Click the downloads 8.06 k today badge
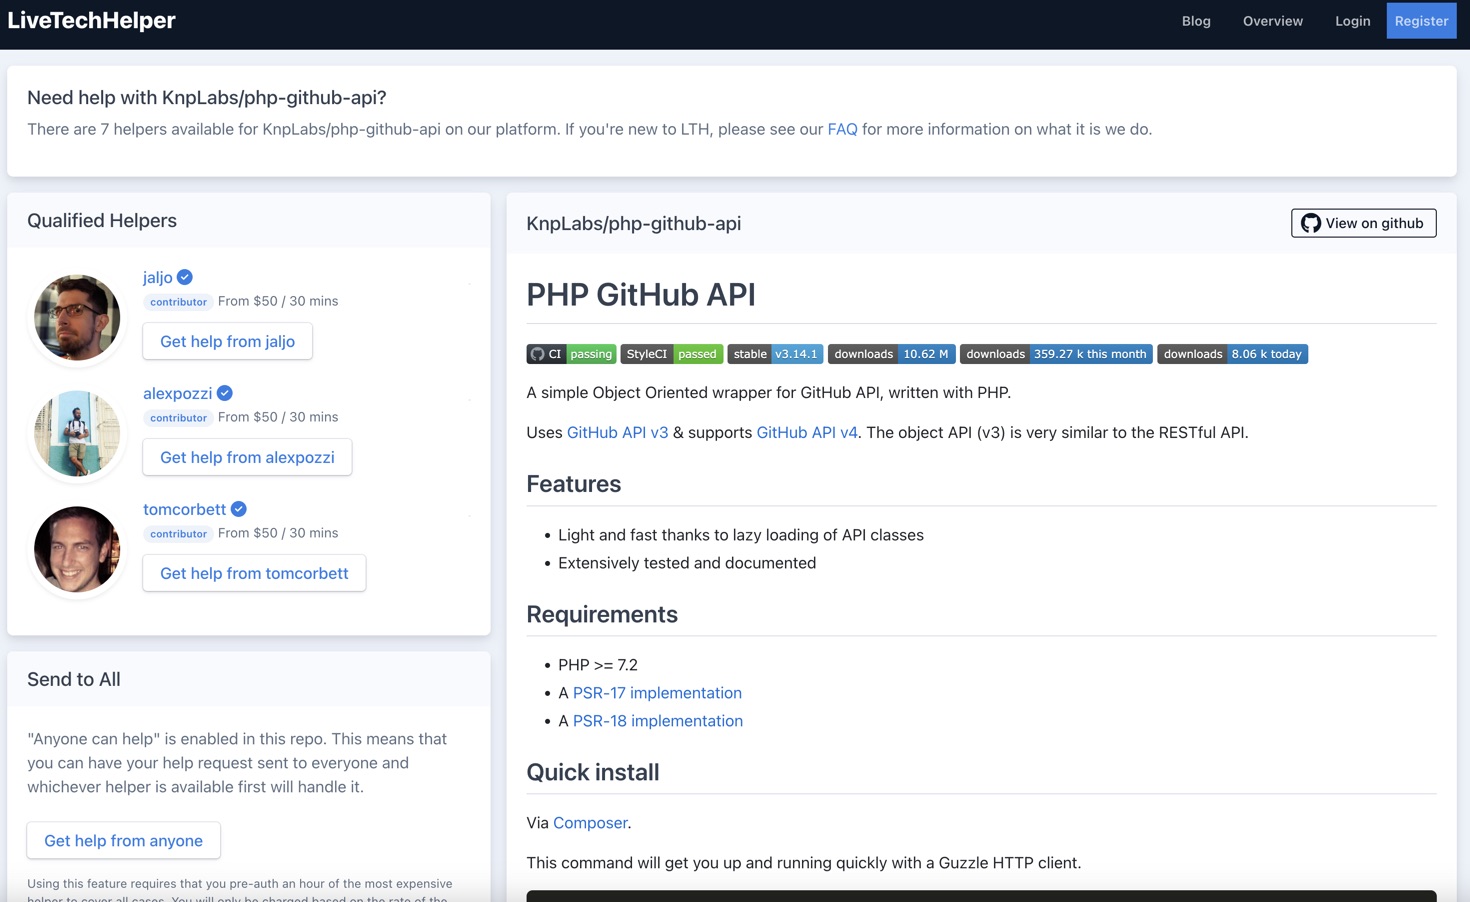This screenshot has height=902, width=1470. pos(1232,354)
